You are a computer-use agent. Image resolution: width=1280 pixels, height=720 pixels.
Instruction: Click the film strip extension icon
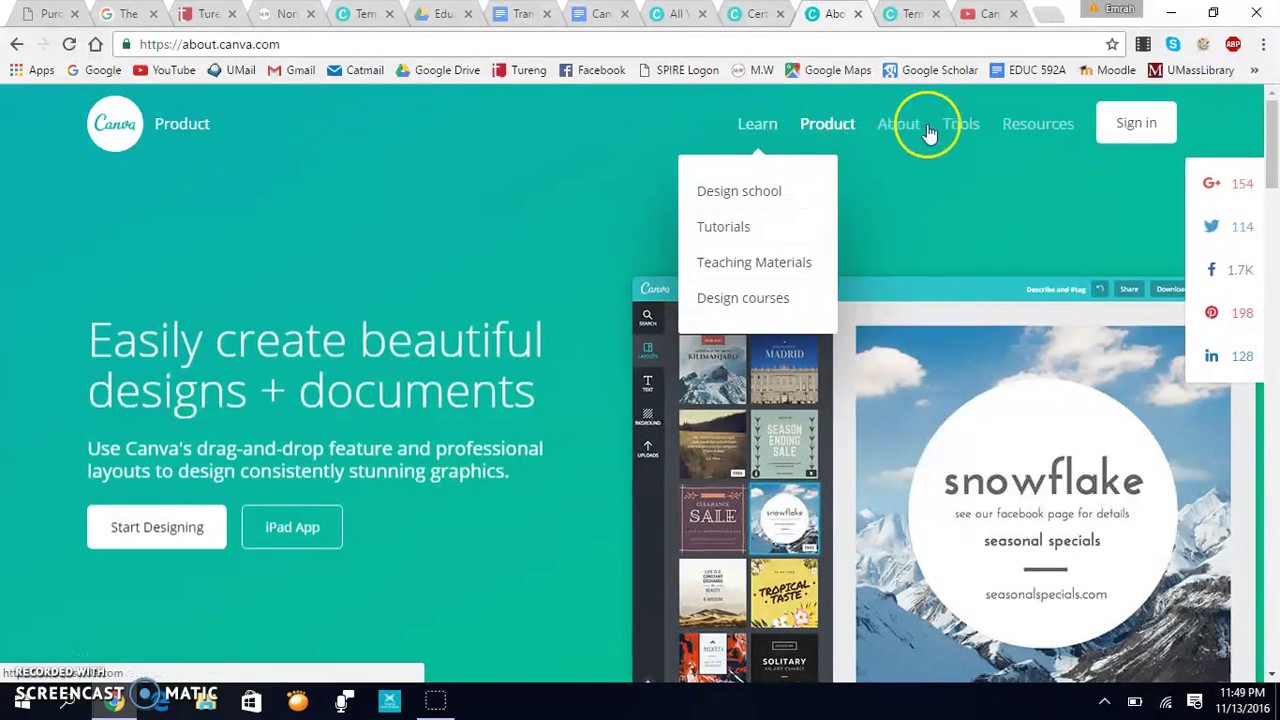click(x=1143, y=44)
